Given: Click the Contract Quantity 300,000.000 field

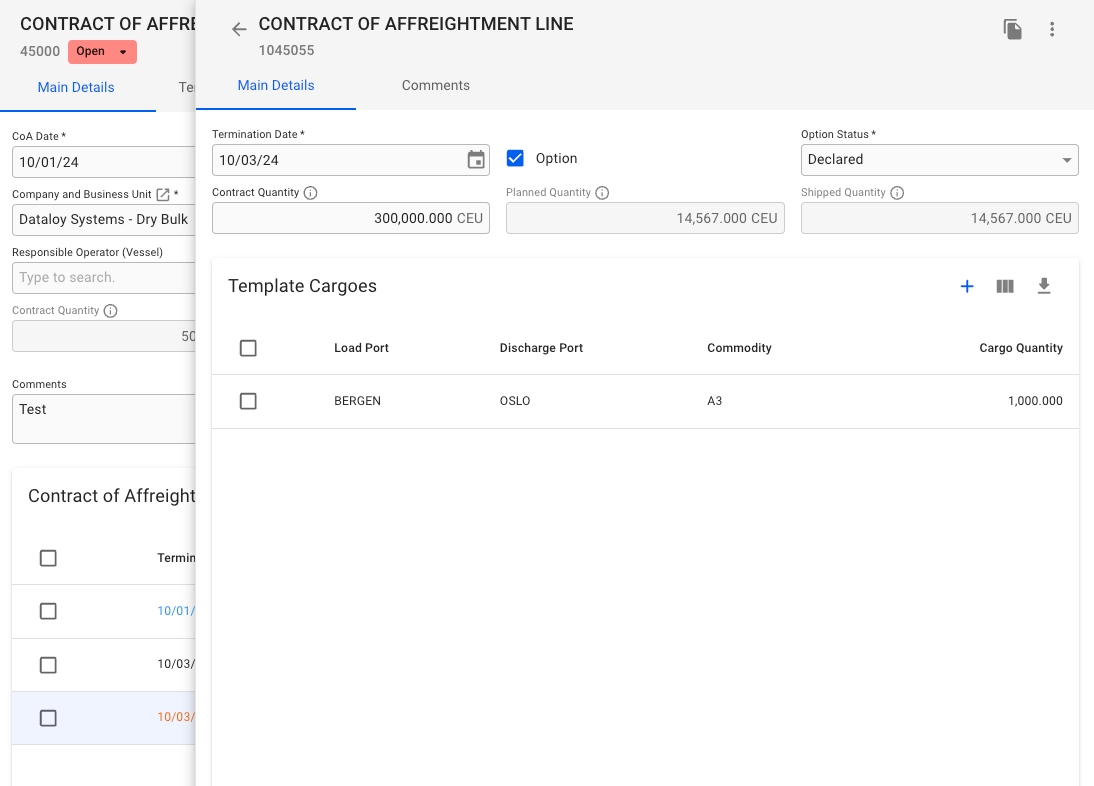Looking at the screenshot, I should (x=350, y=218).
